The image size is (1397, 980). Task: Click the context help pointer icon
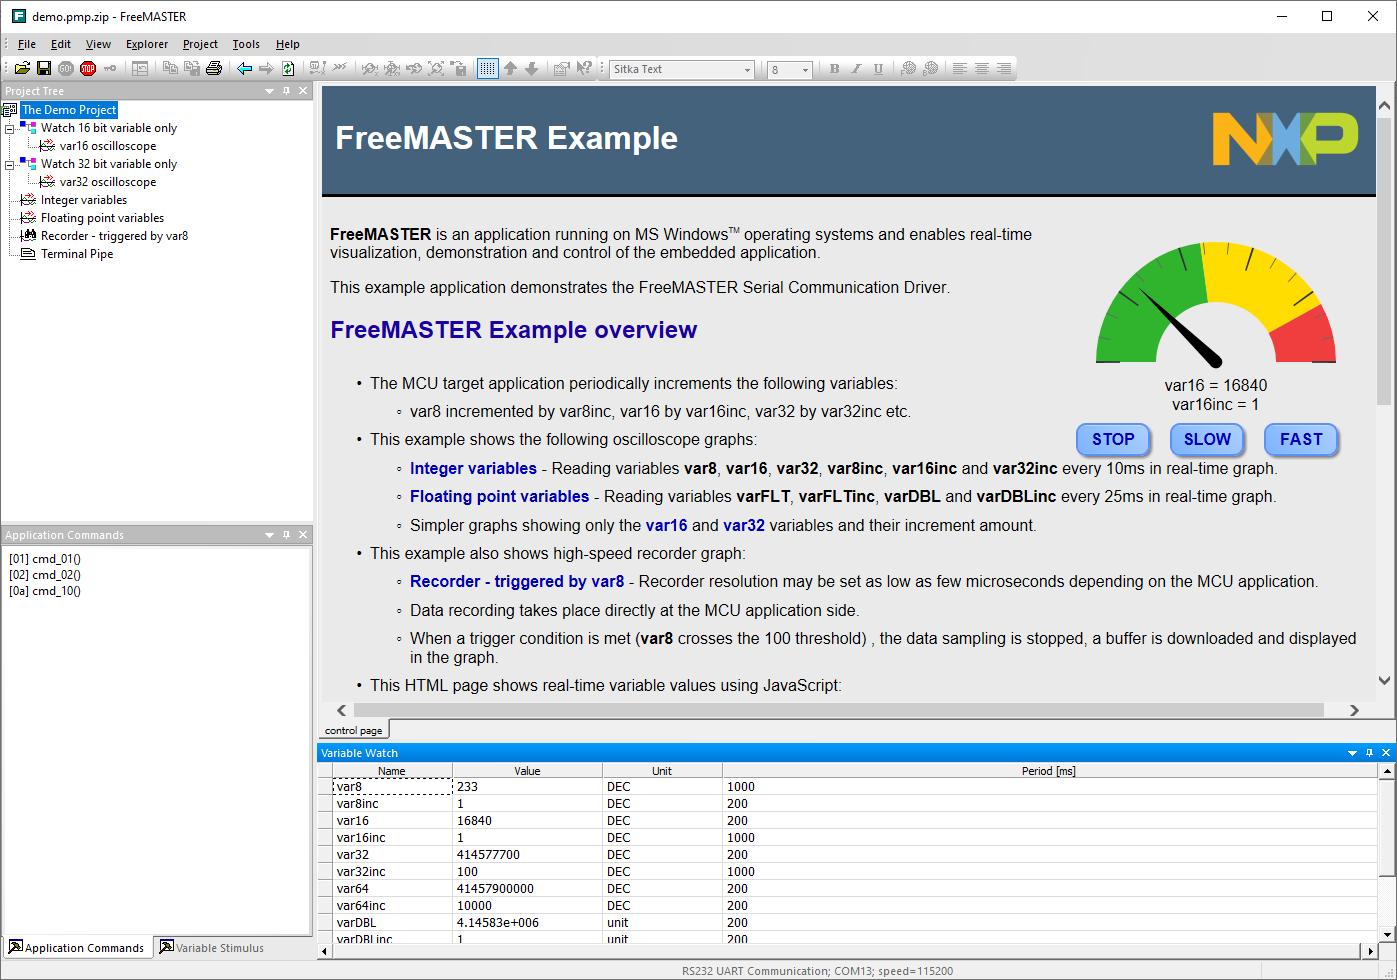[x=584, y=69]
